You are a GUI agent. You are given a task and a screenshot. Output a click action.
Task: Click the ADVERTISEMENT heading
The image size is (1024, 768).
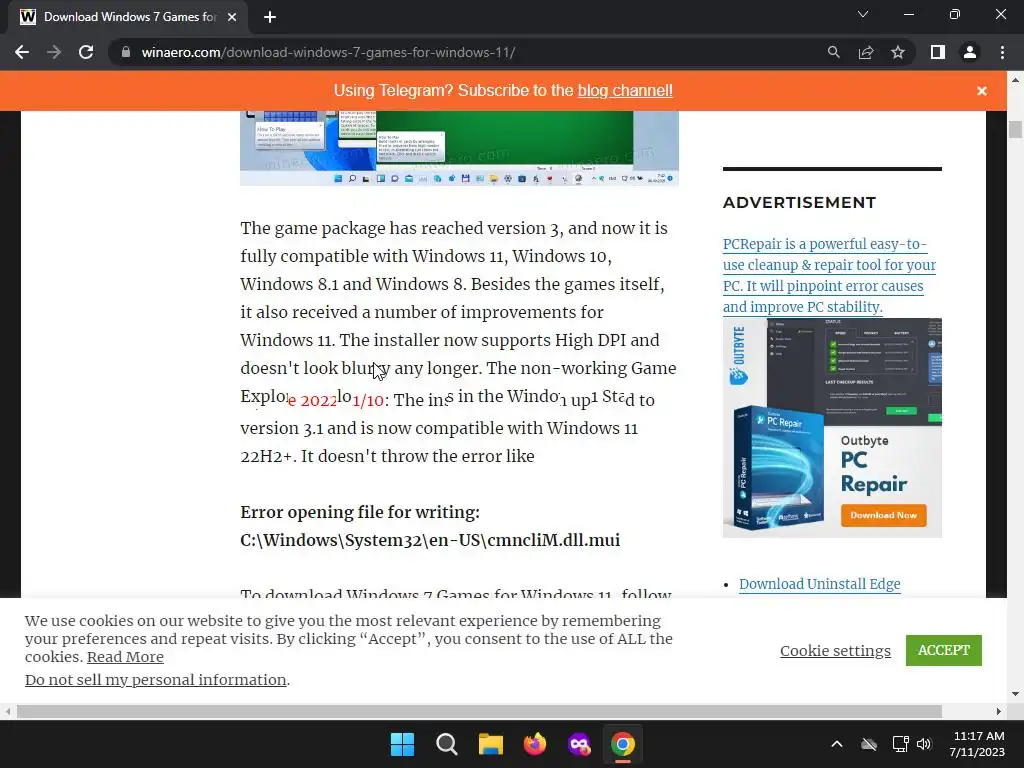pyautogui.click(x=799, y=202)
